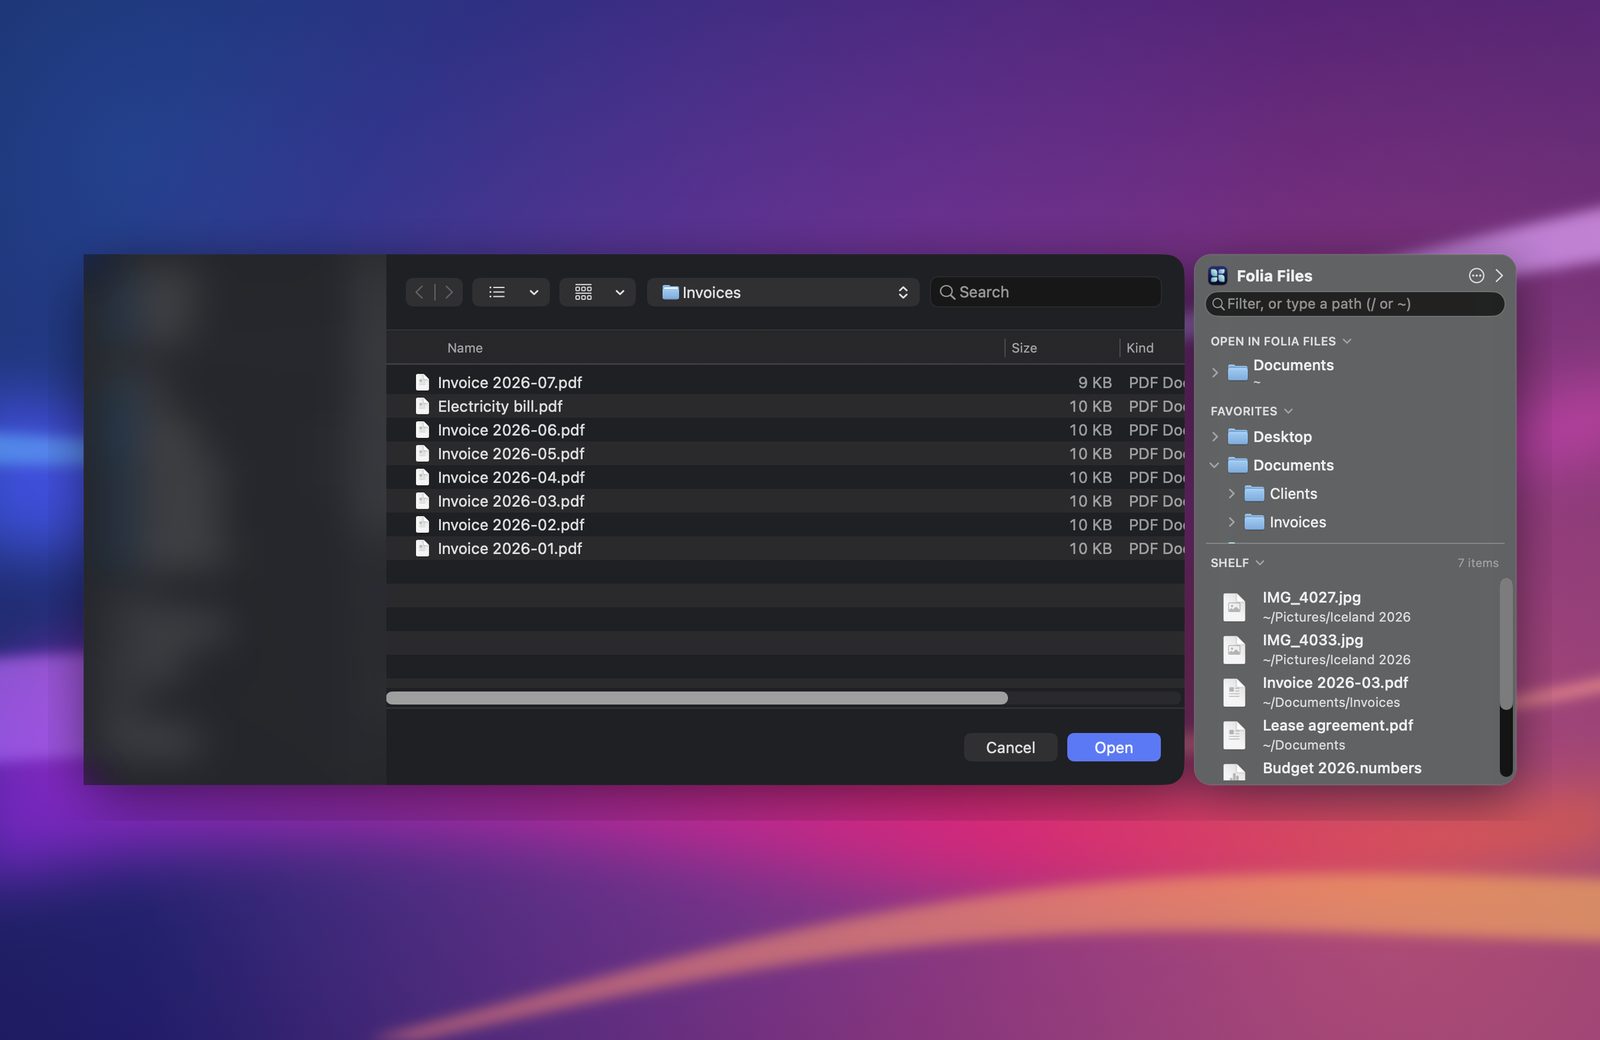Collapse the Documents folder in Favorites
Image resolution: width=1600 pixels, height=1040 pixels.
pyautogui.click(x=1215, y=465)
